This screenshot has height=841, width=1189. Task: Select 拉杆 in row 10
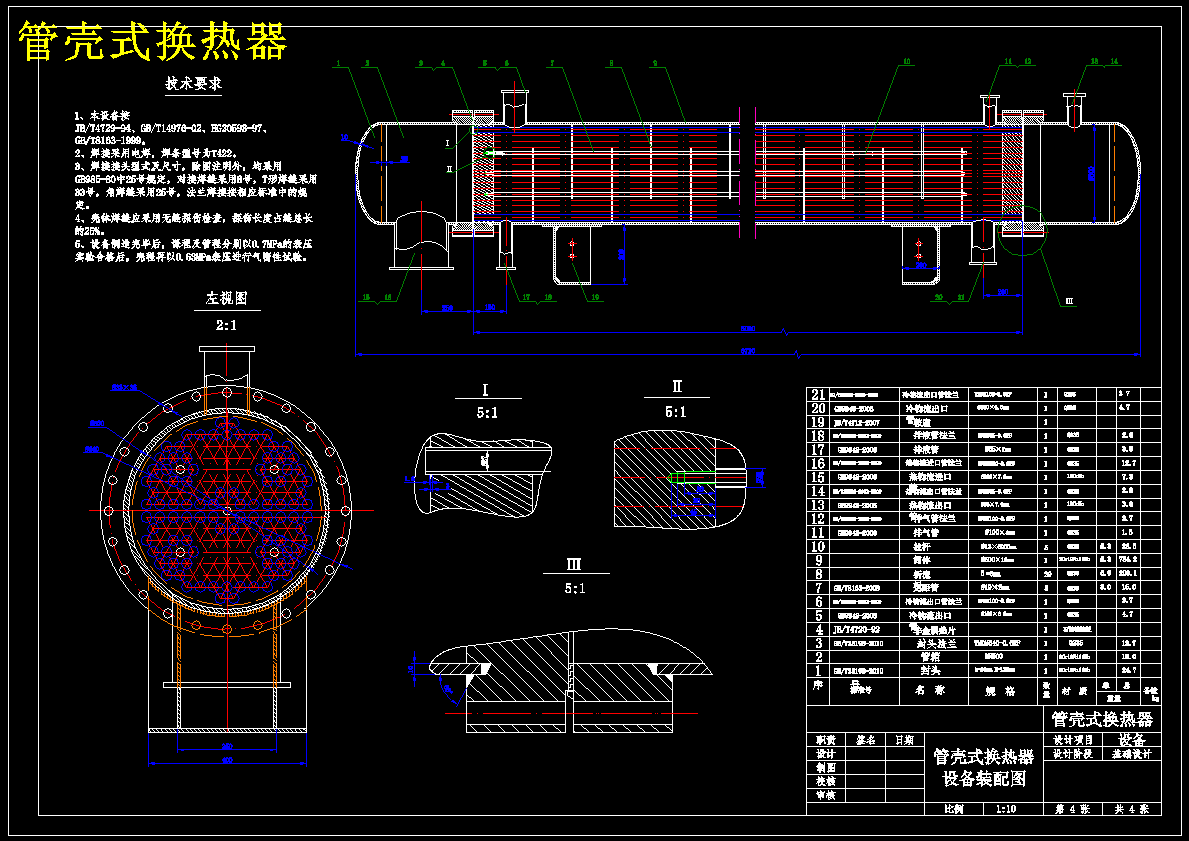[x=922, y=547]
